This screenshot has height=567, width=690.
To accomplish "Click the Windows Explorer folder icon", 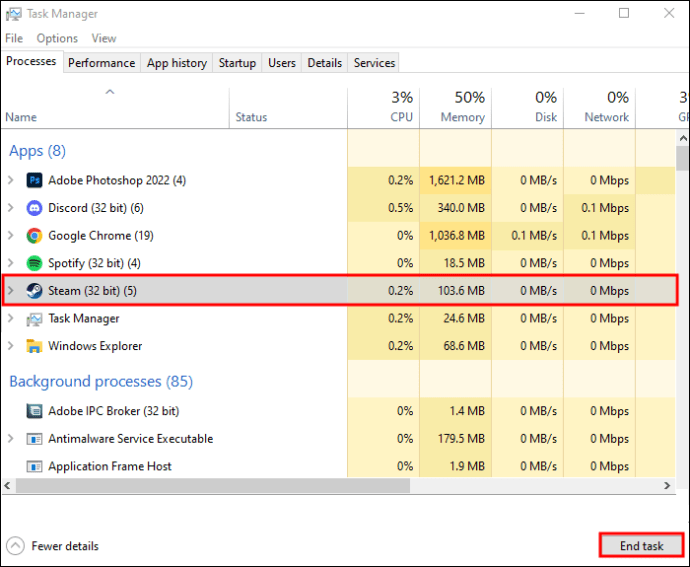I will click(34, 346).
